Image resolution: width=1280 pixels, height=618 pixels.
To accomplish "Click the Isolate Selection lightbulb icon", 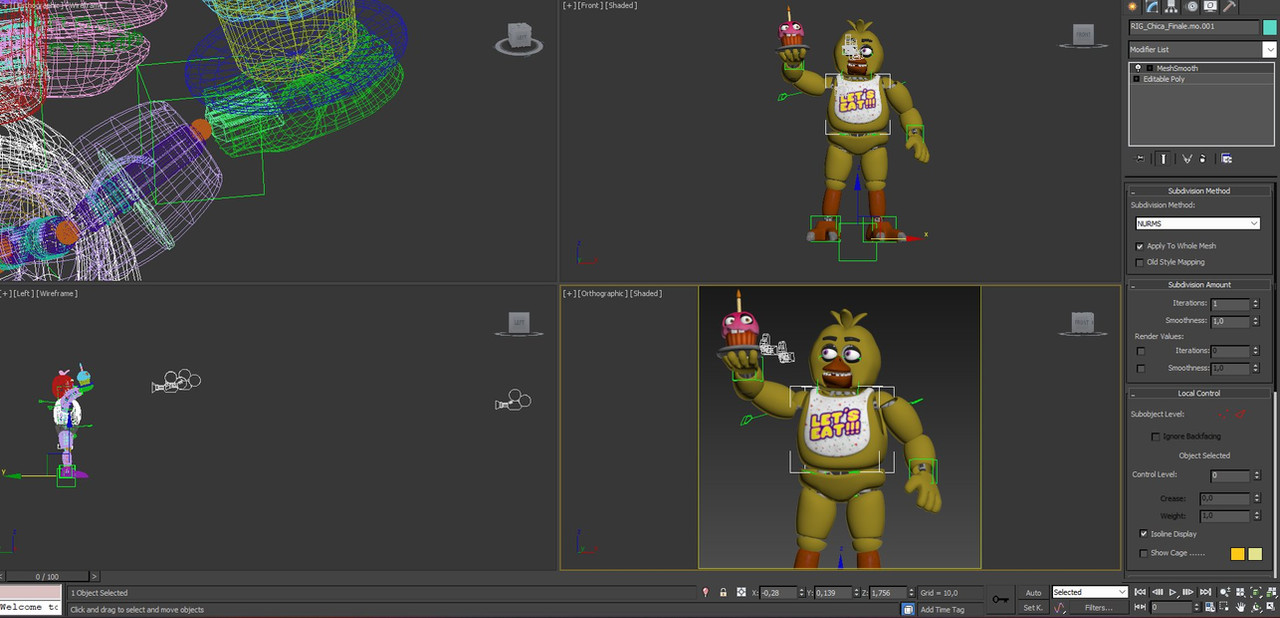I will 706,593.
